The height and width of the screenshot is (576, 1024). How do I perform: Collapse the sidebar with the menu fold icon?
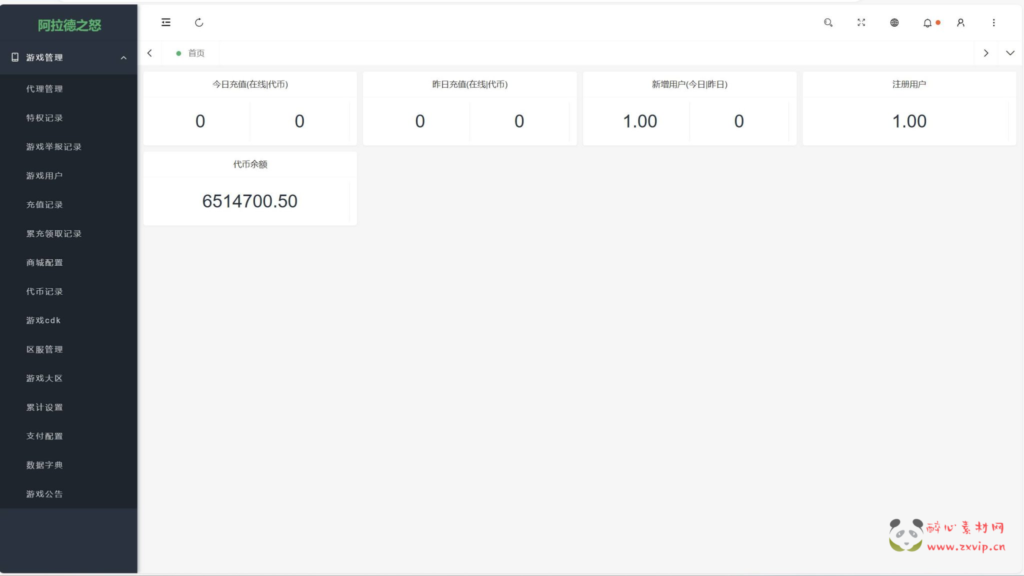coord(166,22)
